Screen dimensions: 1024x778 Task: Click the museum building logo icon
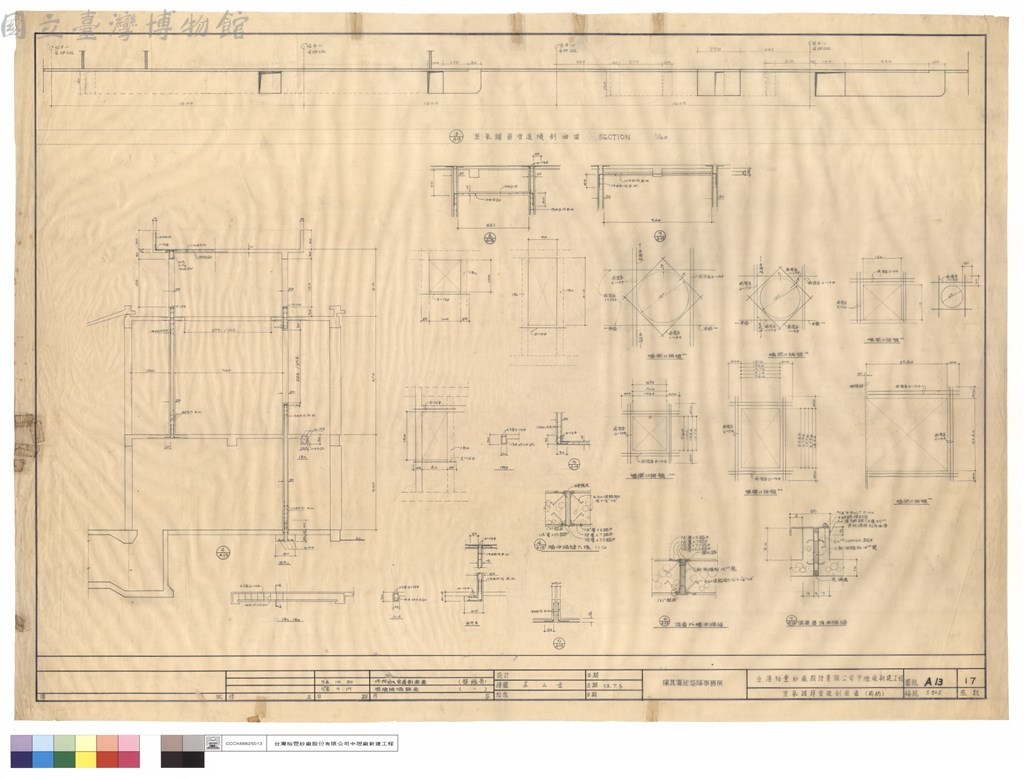coord(213,743)
